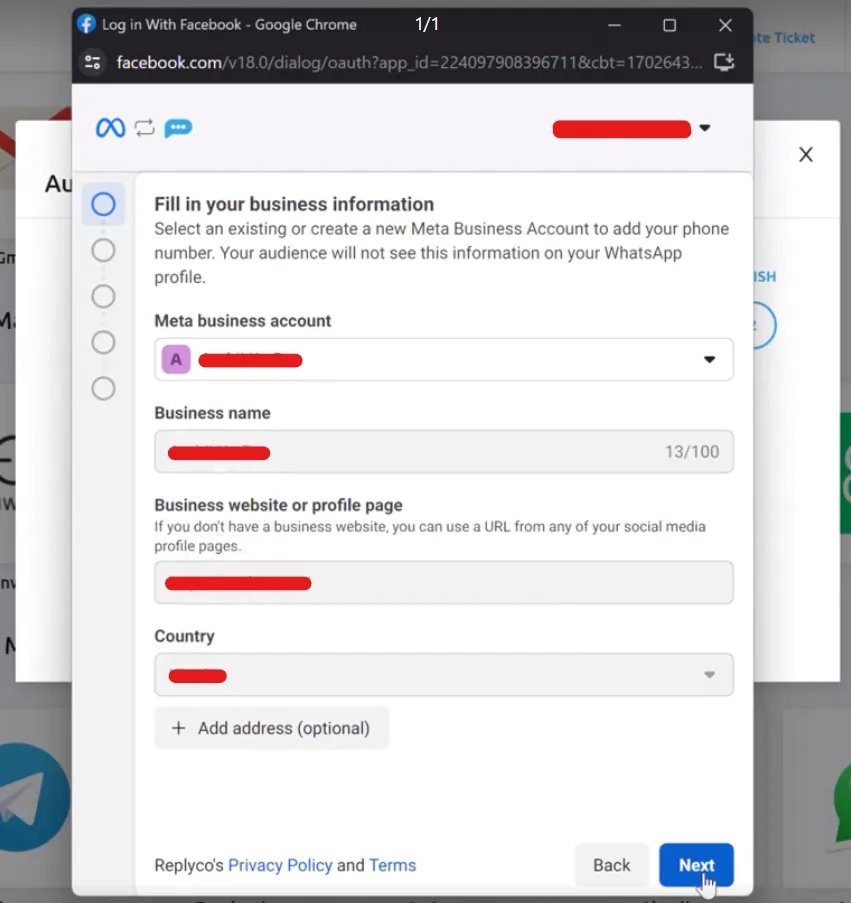
Task: Maximize the Chrome popup window
Action: [669, 25]
